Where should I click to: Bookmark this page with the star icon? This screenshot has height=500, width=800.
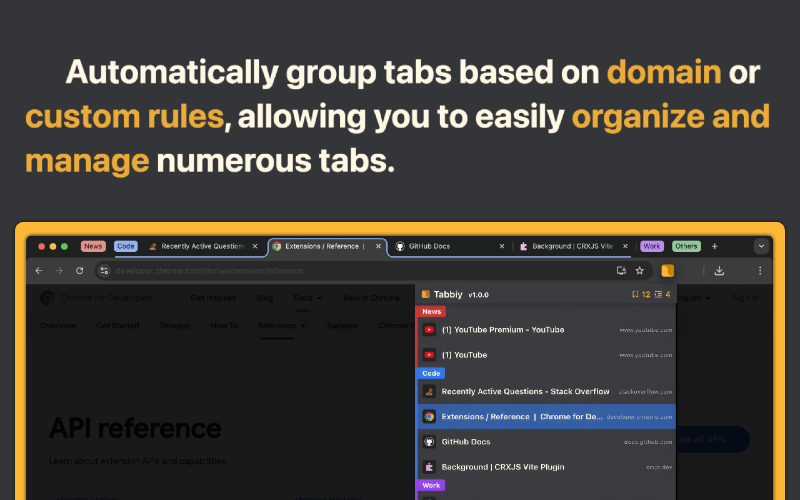pos(639,271)
